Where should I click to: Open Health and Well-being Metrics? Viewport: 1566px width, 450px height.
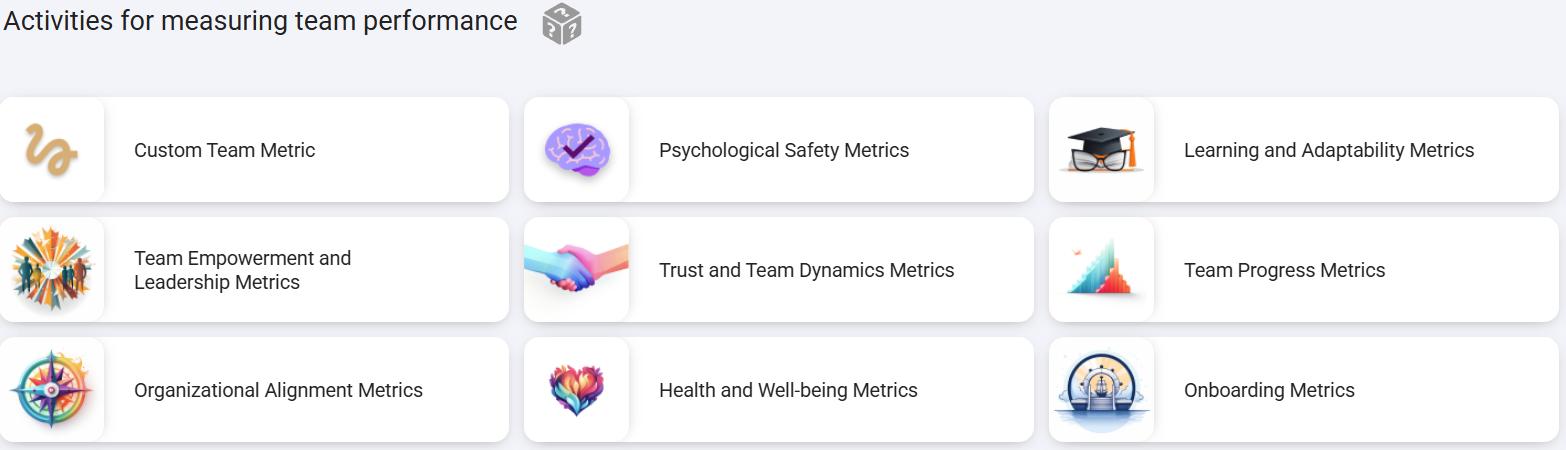[778, 390]
